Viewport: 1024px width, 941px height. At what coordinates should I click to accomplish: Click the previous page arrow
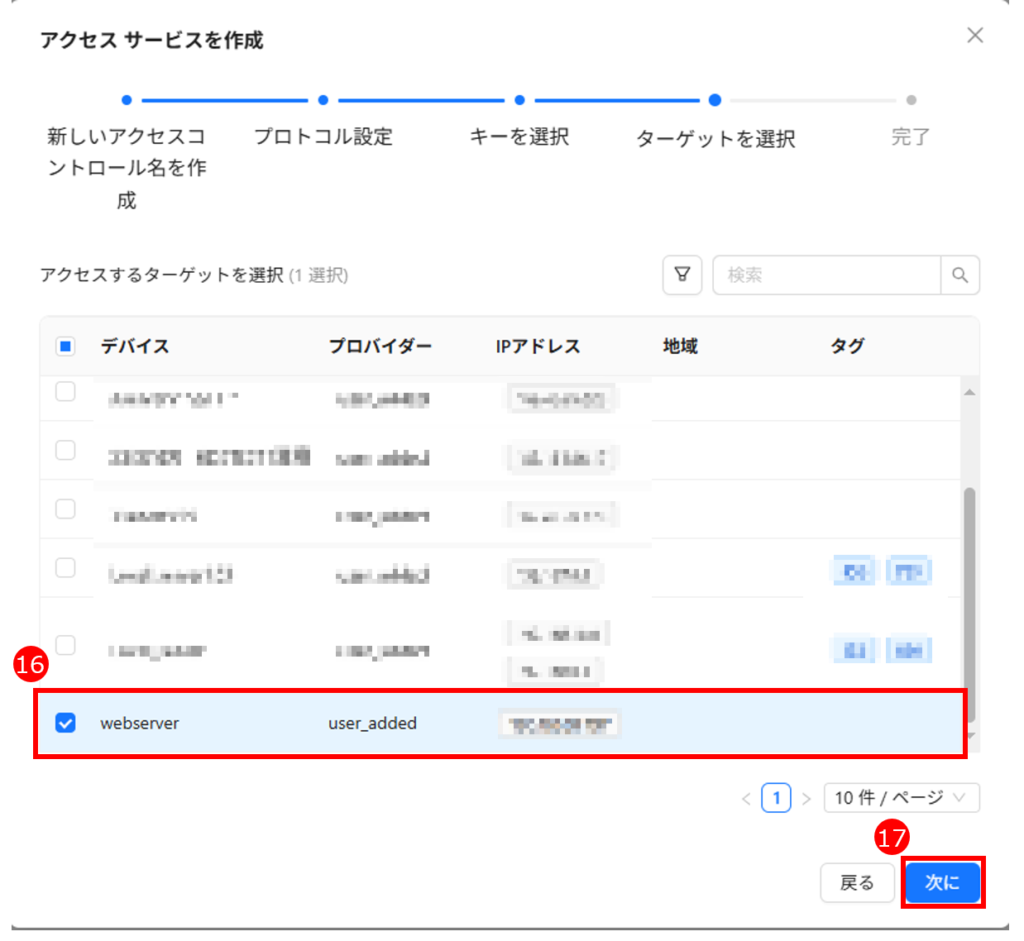pos(745,798)
